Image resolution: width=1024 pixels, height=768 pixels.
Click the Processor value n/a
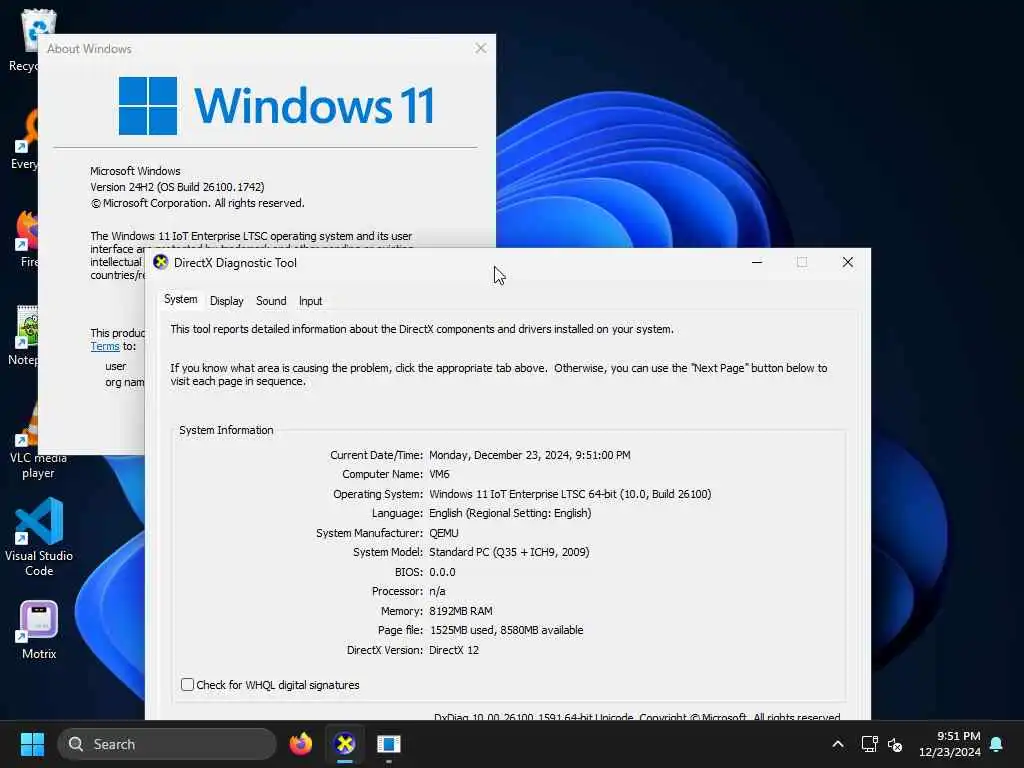(x=437, y=592)
